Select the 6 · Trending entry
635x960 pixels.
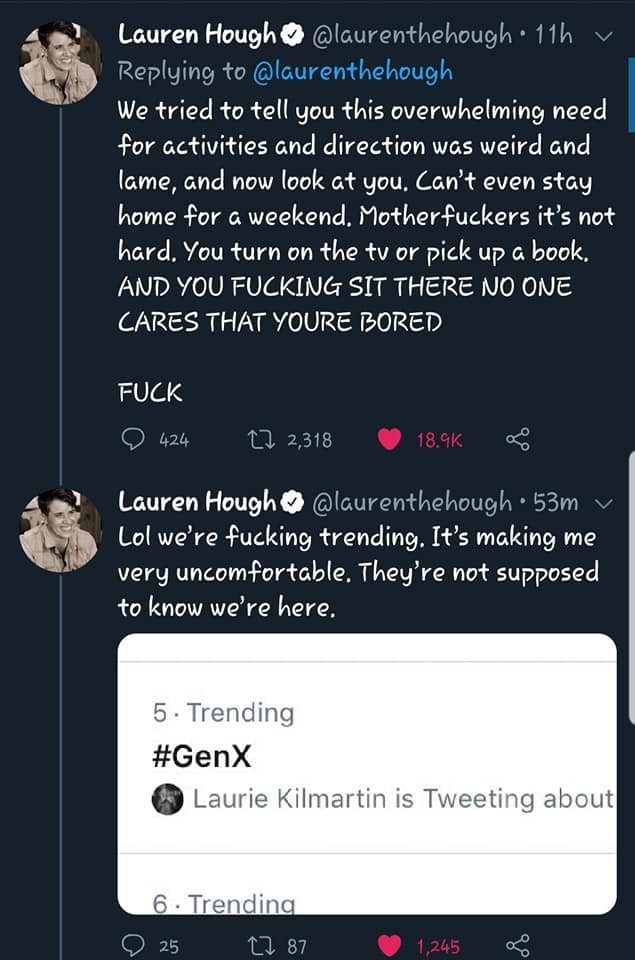tap(224, 904)
